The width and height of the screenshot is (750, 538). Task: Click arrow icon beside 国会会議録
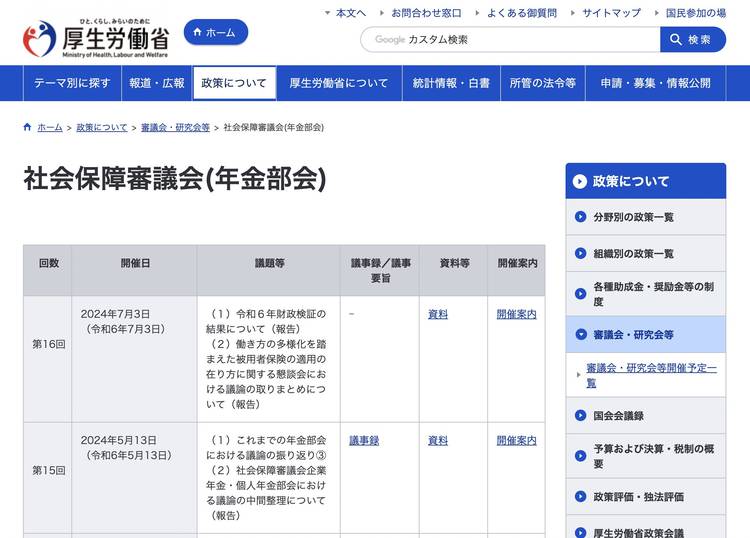(x=581, y=416)
